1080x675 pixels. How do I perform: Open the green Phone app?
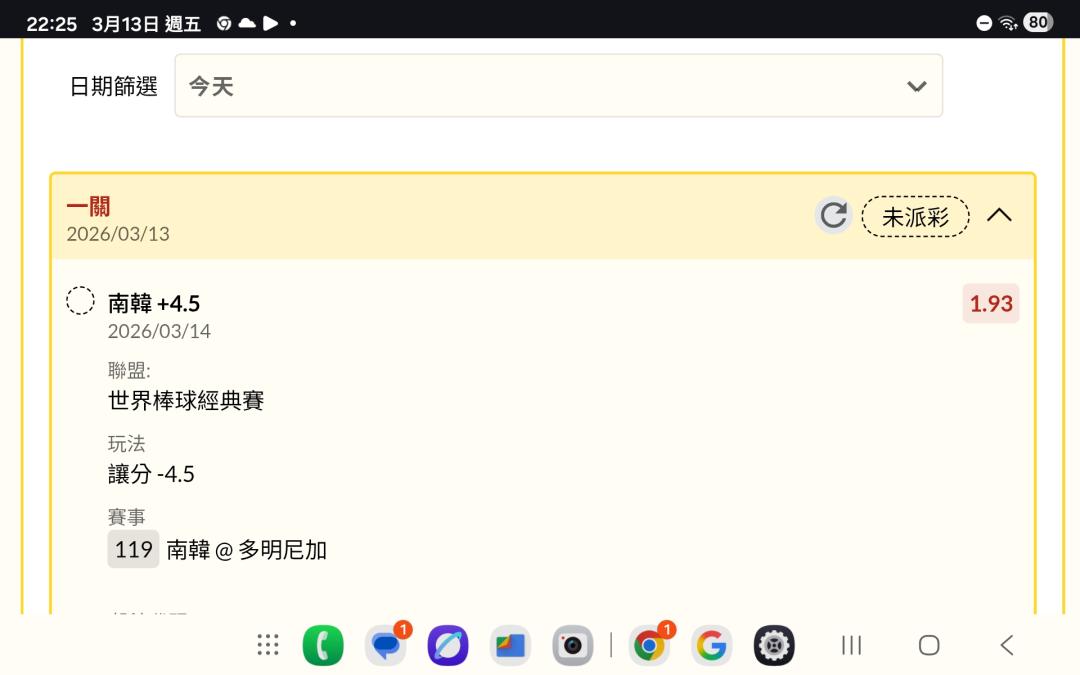(323, 645)
